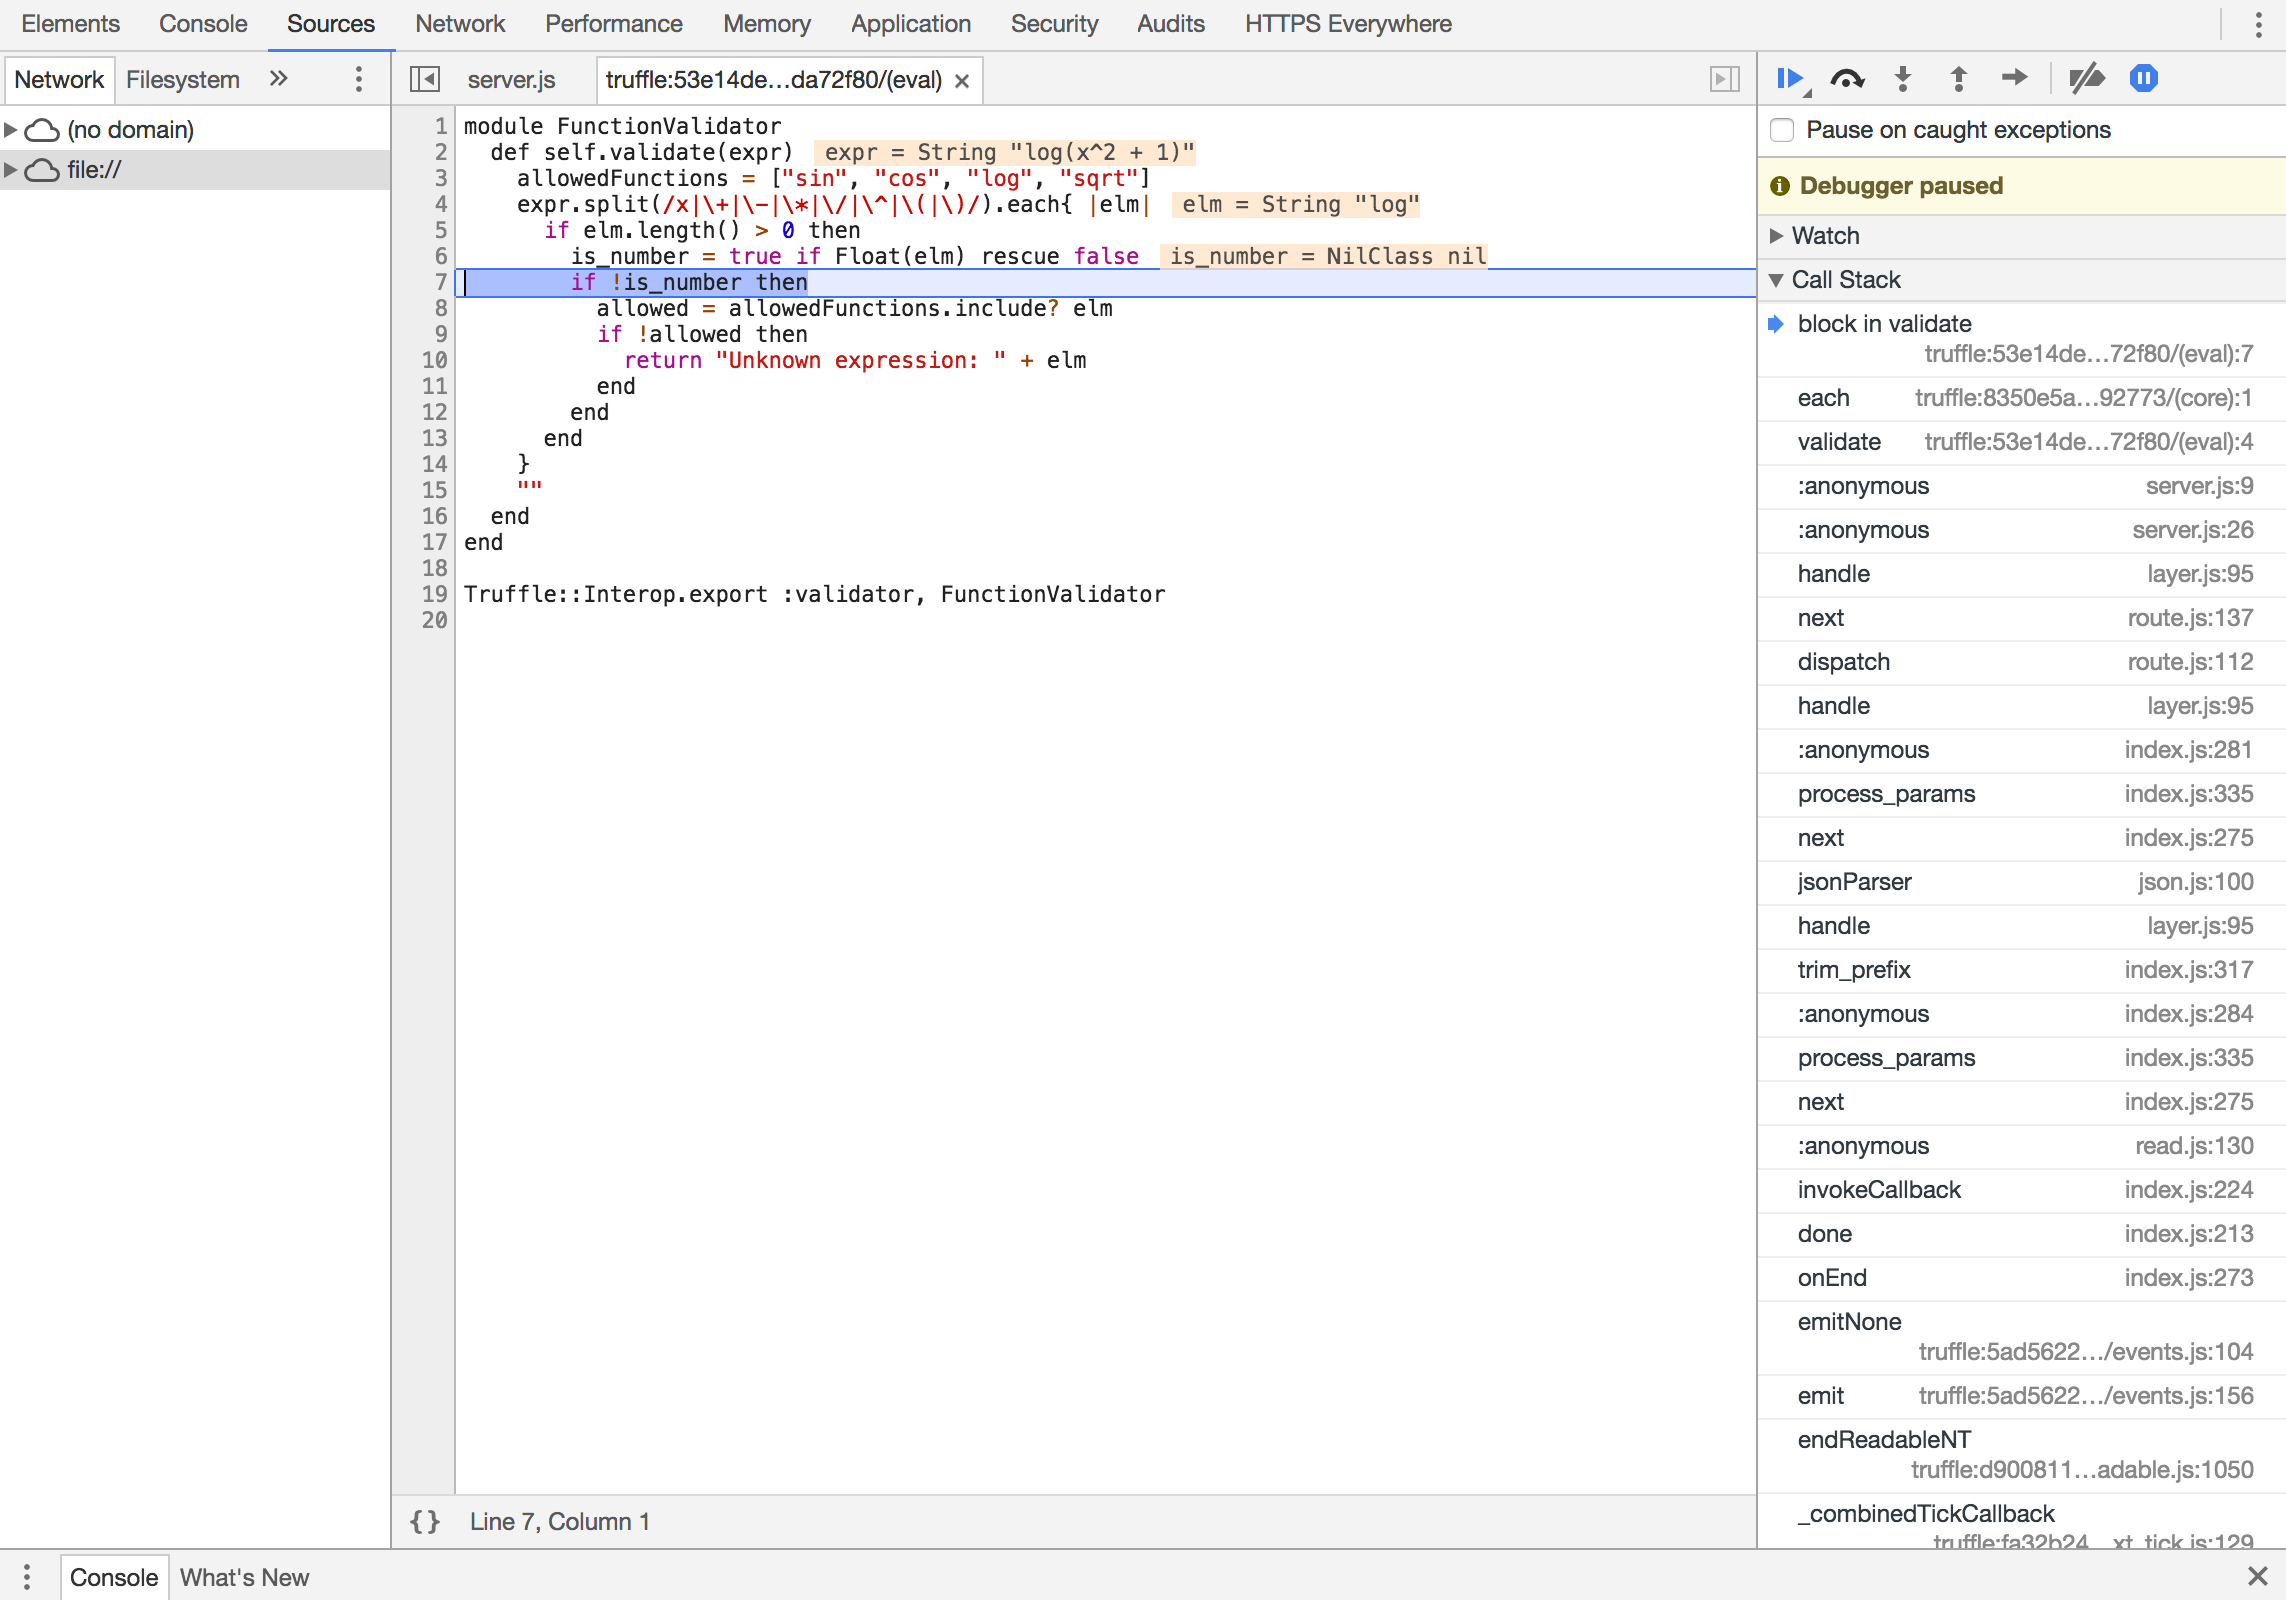Switch to the Performance panel tab
This screenshot has height=1600, width=2286.
tap(613, 24)
